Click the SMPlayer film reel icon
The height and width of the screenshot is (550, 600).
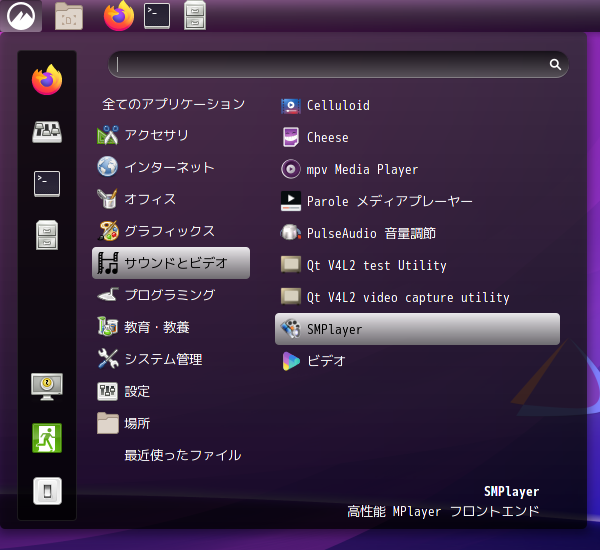point(291,328)
